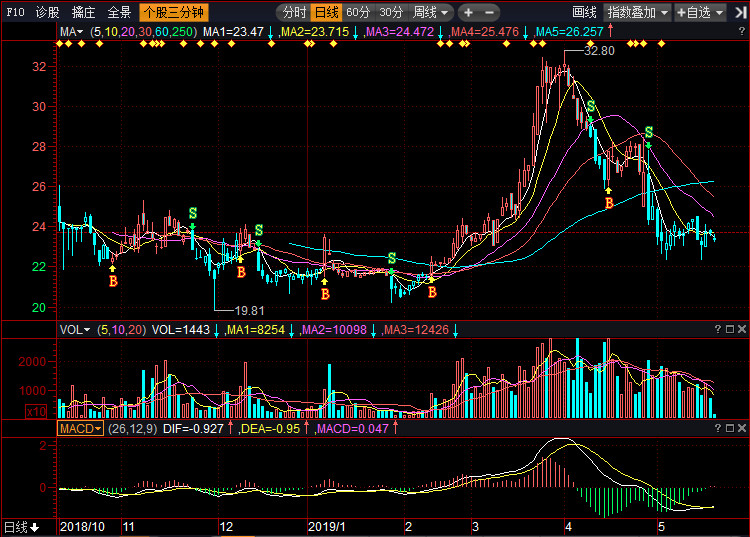
Task: Click the 19.81 low price label
Action: point(249,311)
